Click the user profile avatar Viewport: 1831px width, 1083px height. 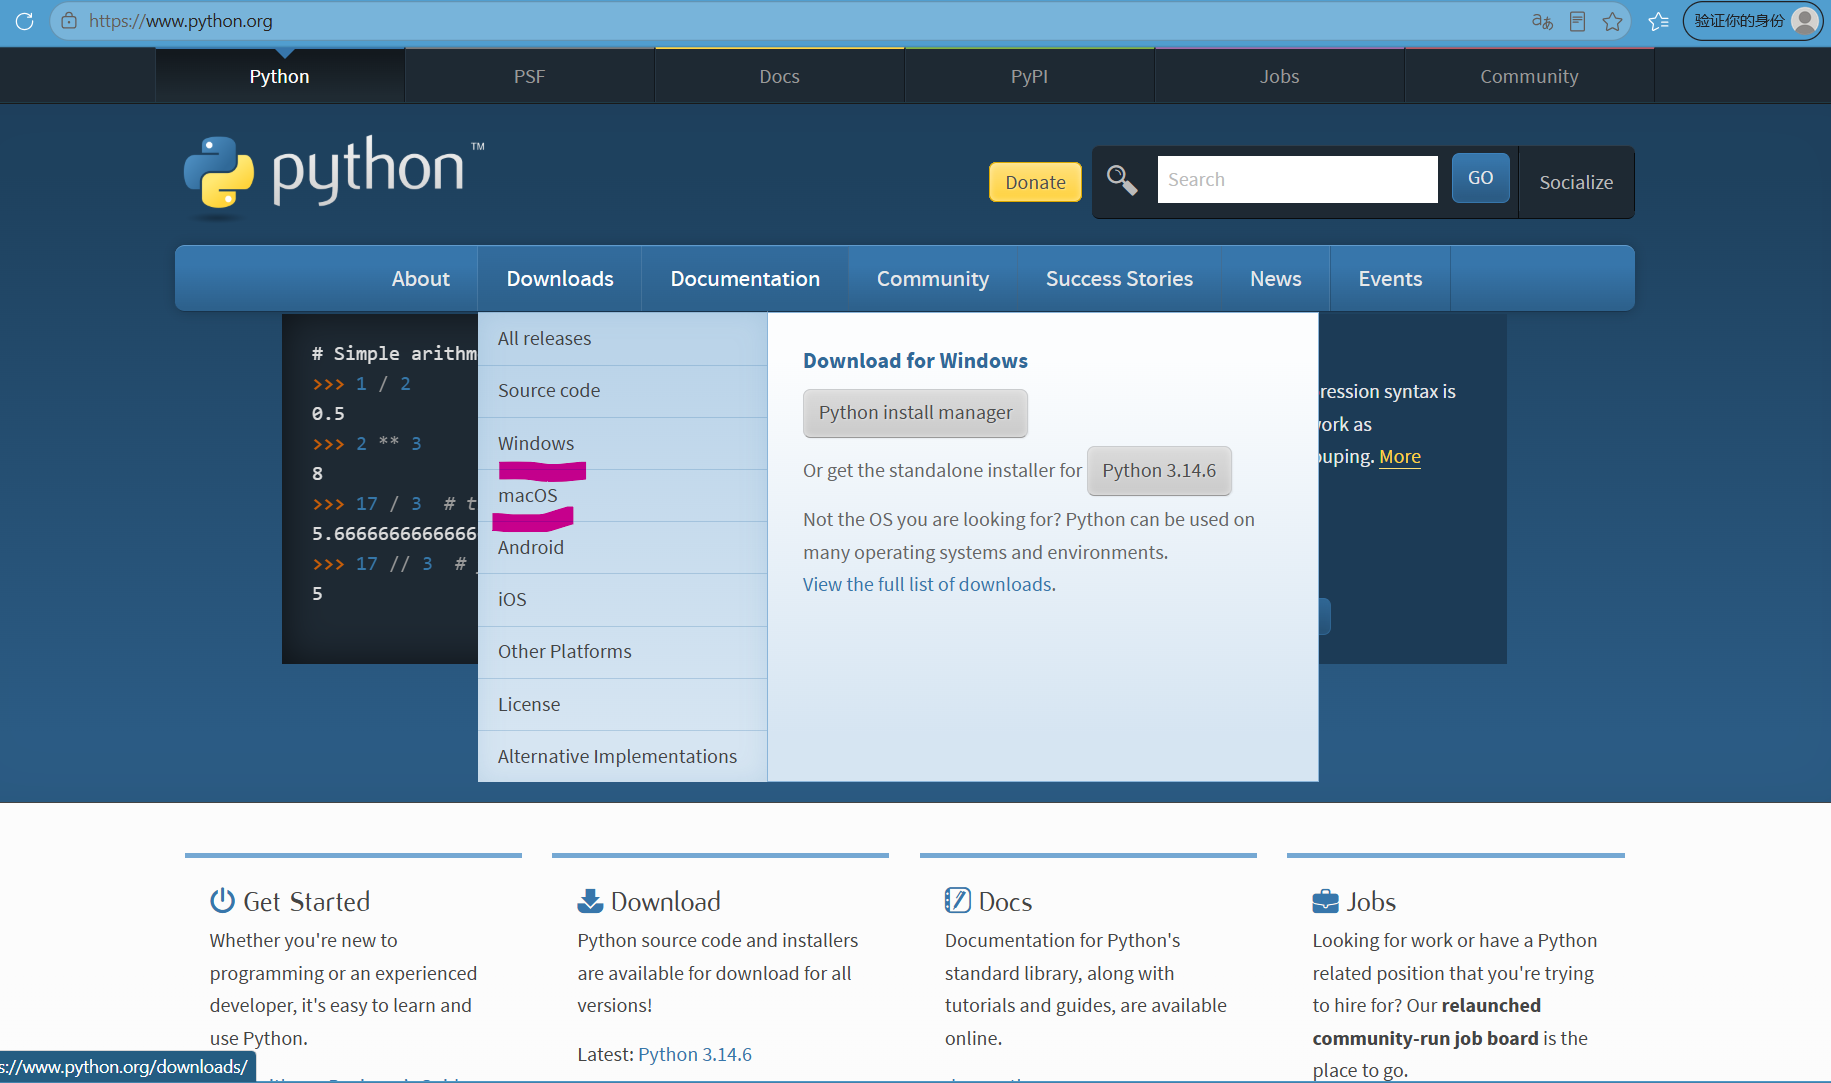[x=1804, y=20]
